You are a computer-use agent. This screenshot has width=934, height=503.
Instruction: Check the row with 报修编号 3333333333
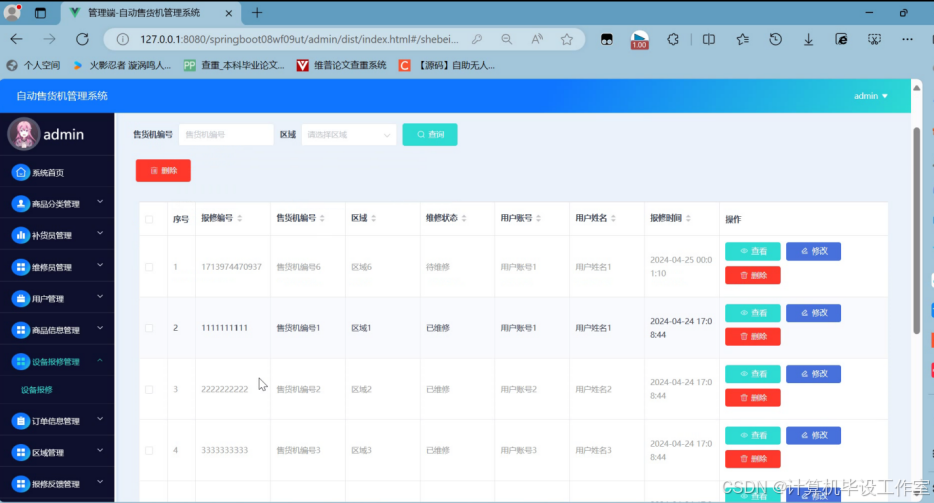click(149, 451)
